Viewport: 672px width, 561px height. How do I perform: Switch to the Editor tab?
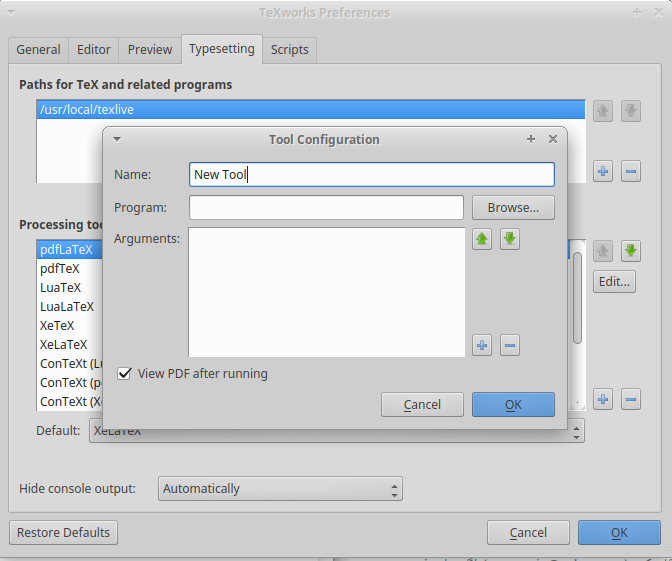tap(95, 49)
